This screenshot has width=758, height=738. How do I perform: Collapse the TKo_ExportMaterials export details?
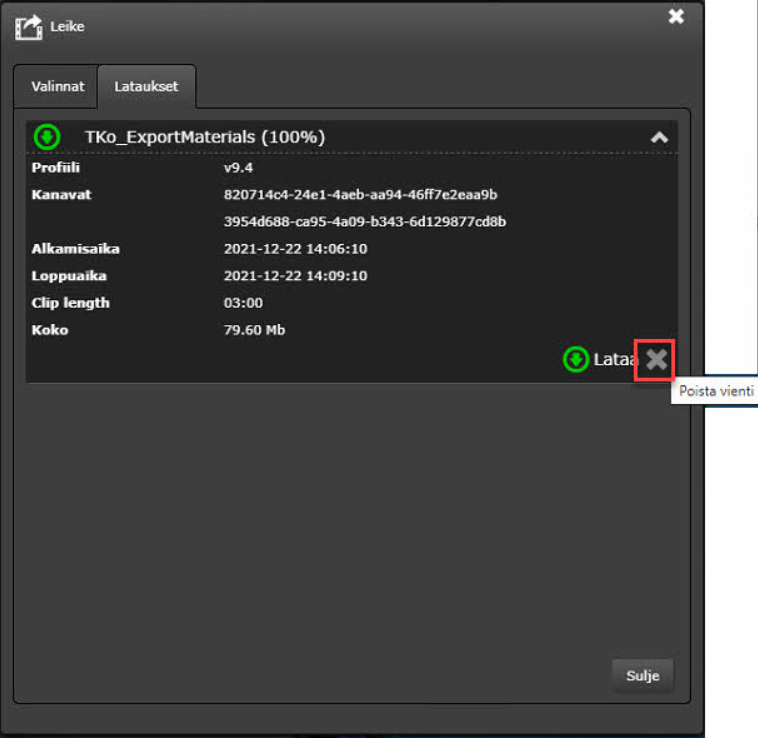(659, 138)
